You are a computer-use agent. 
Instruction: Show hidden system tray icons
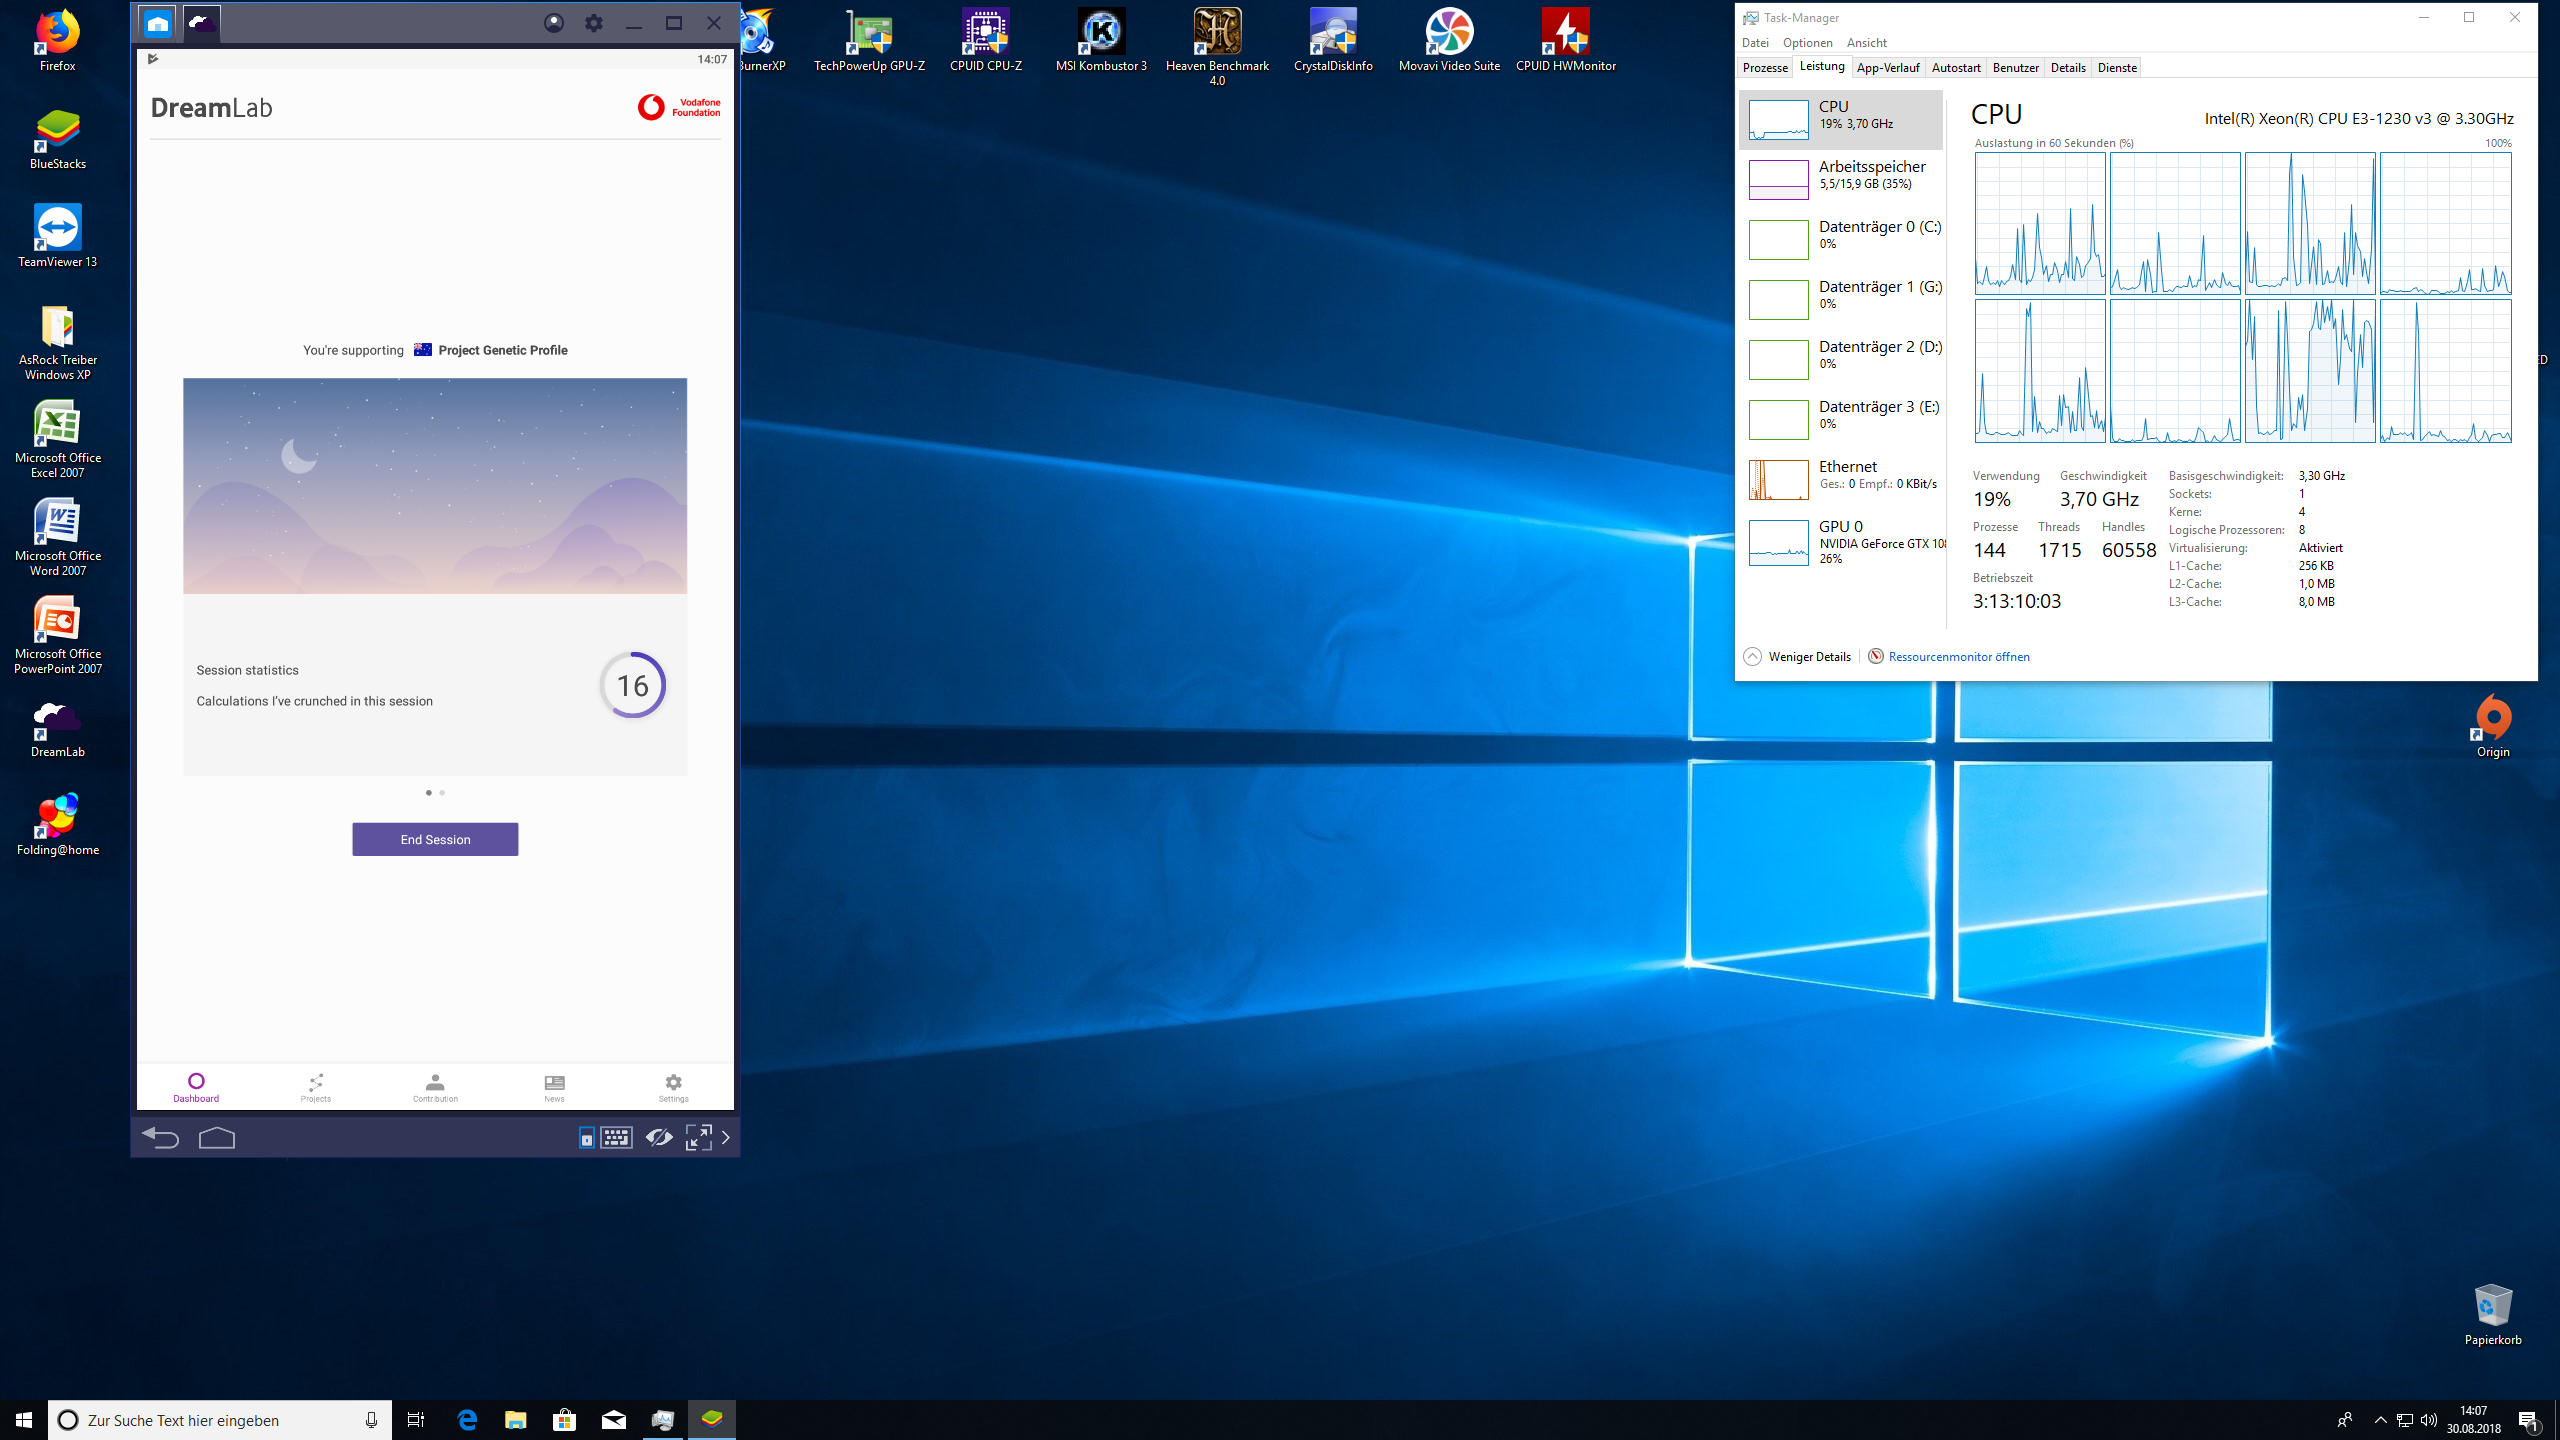[2380, 1420]
